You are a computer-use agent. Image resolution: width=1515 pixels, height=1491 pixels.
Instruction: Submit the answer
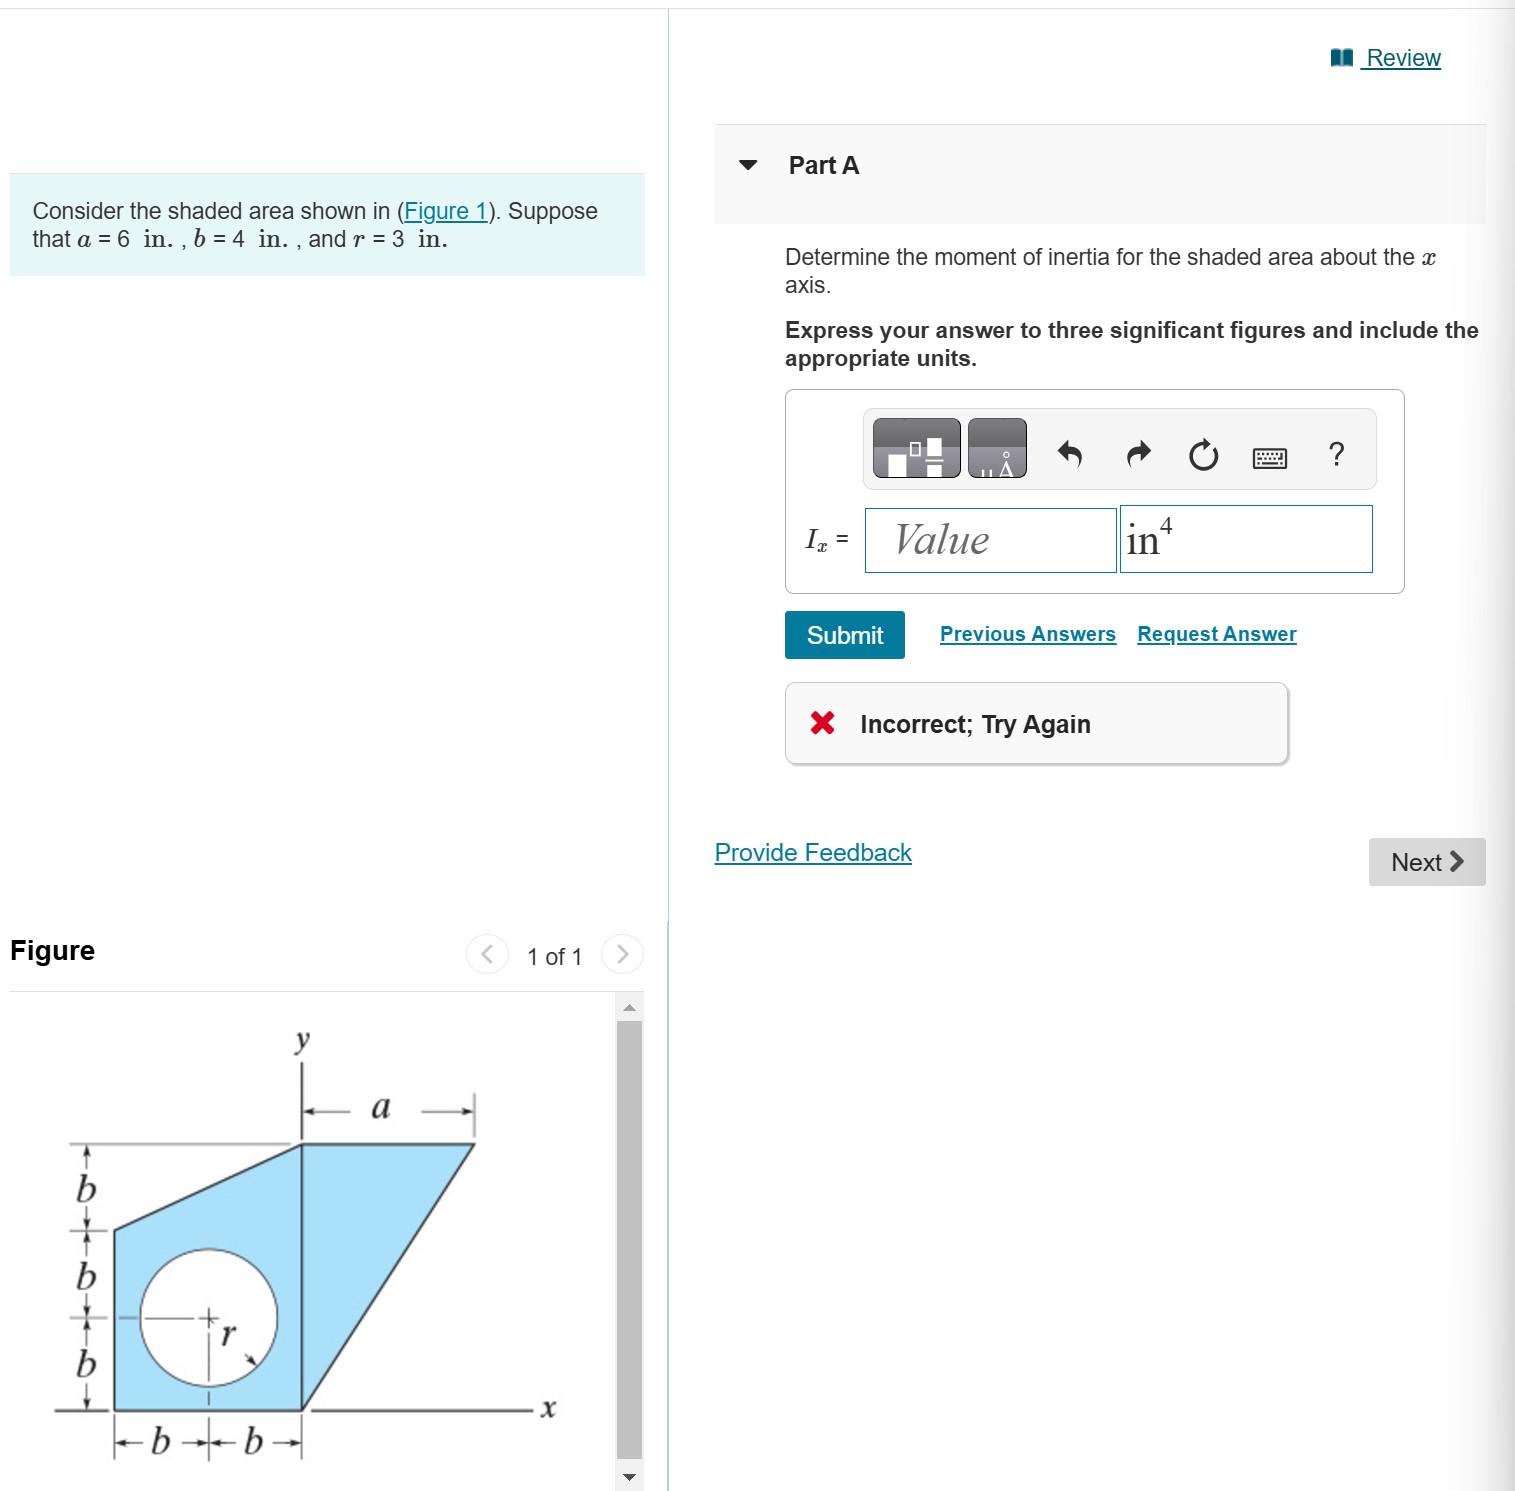point(844,634)
